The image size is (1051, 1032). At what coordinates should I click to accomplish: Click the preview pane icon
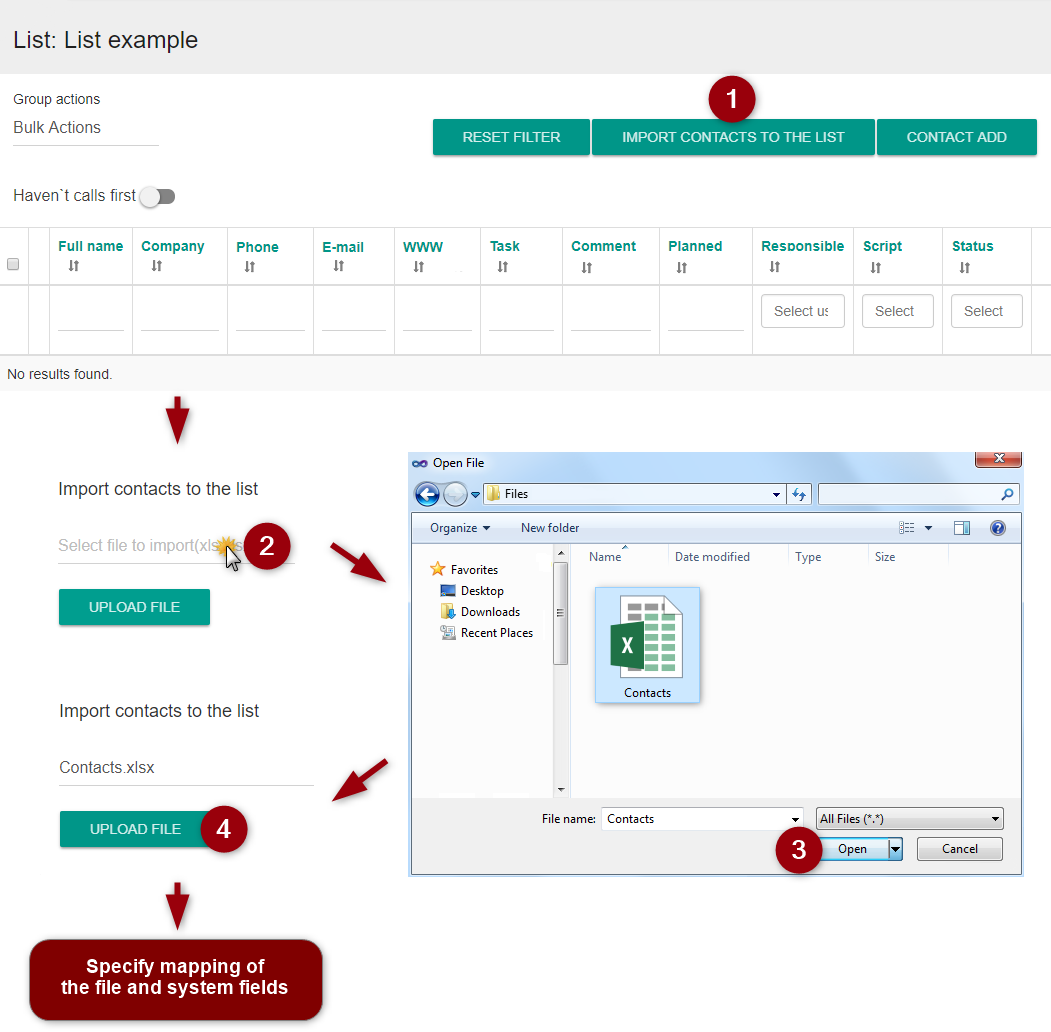point(962,528)
